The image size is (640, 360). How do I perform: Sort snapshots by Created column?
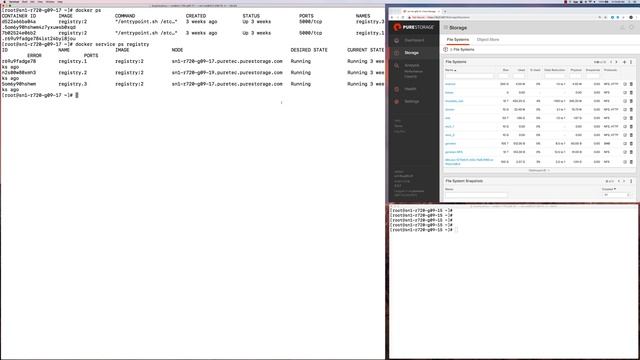(609, 189)
